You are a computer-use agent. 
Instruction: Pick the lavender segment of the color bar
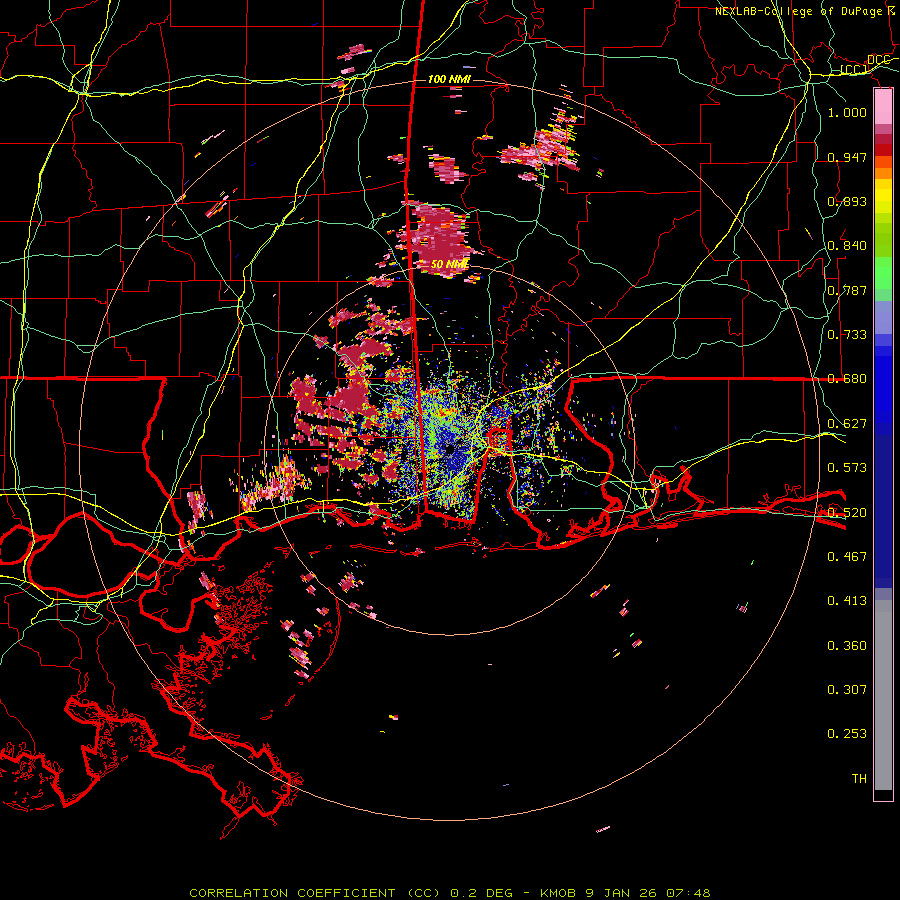click(x=883, y=317)
